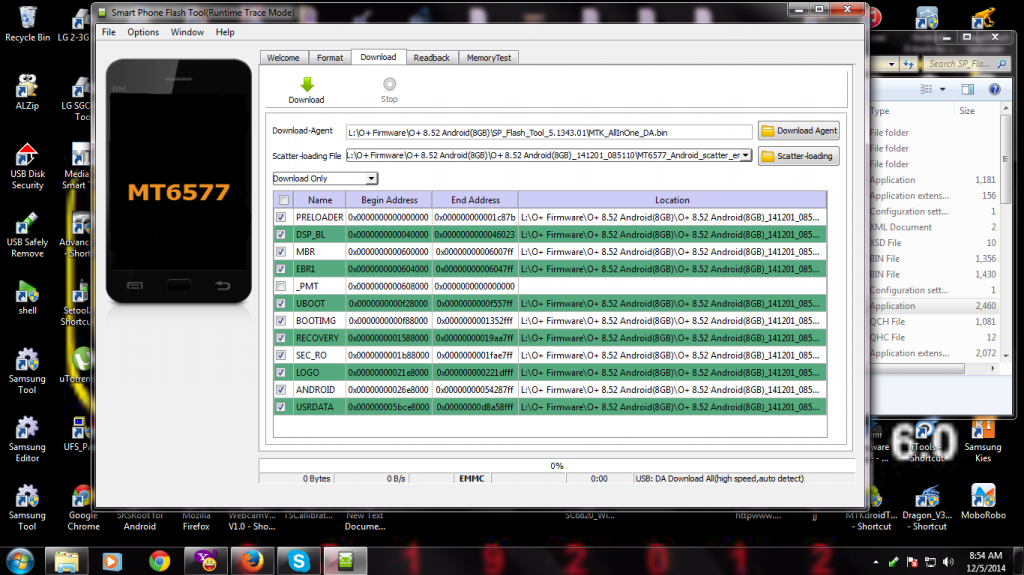Switch to the MemoryTest tab
The width and height of the screenshot is (1024, 575).
pos(490,58)
